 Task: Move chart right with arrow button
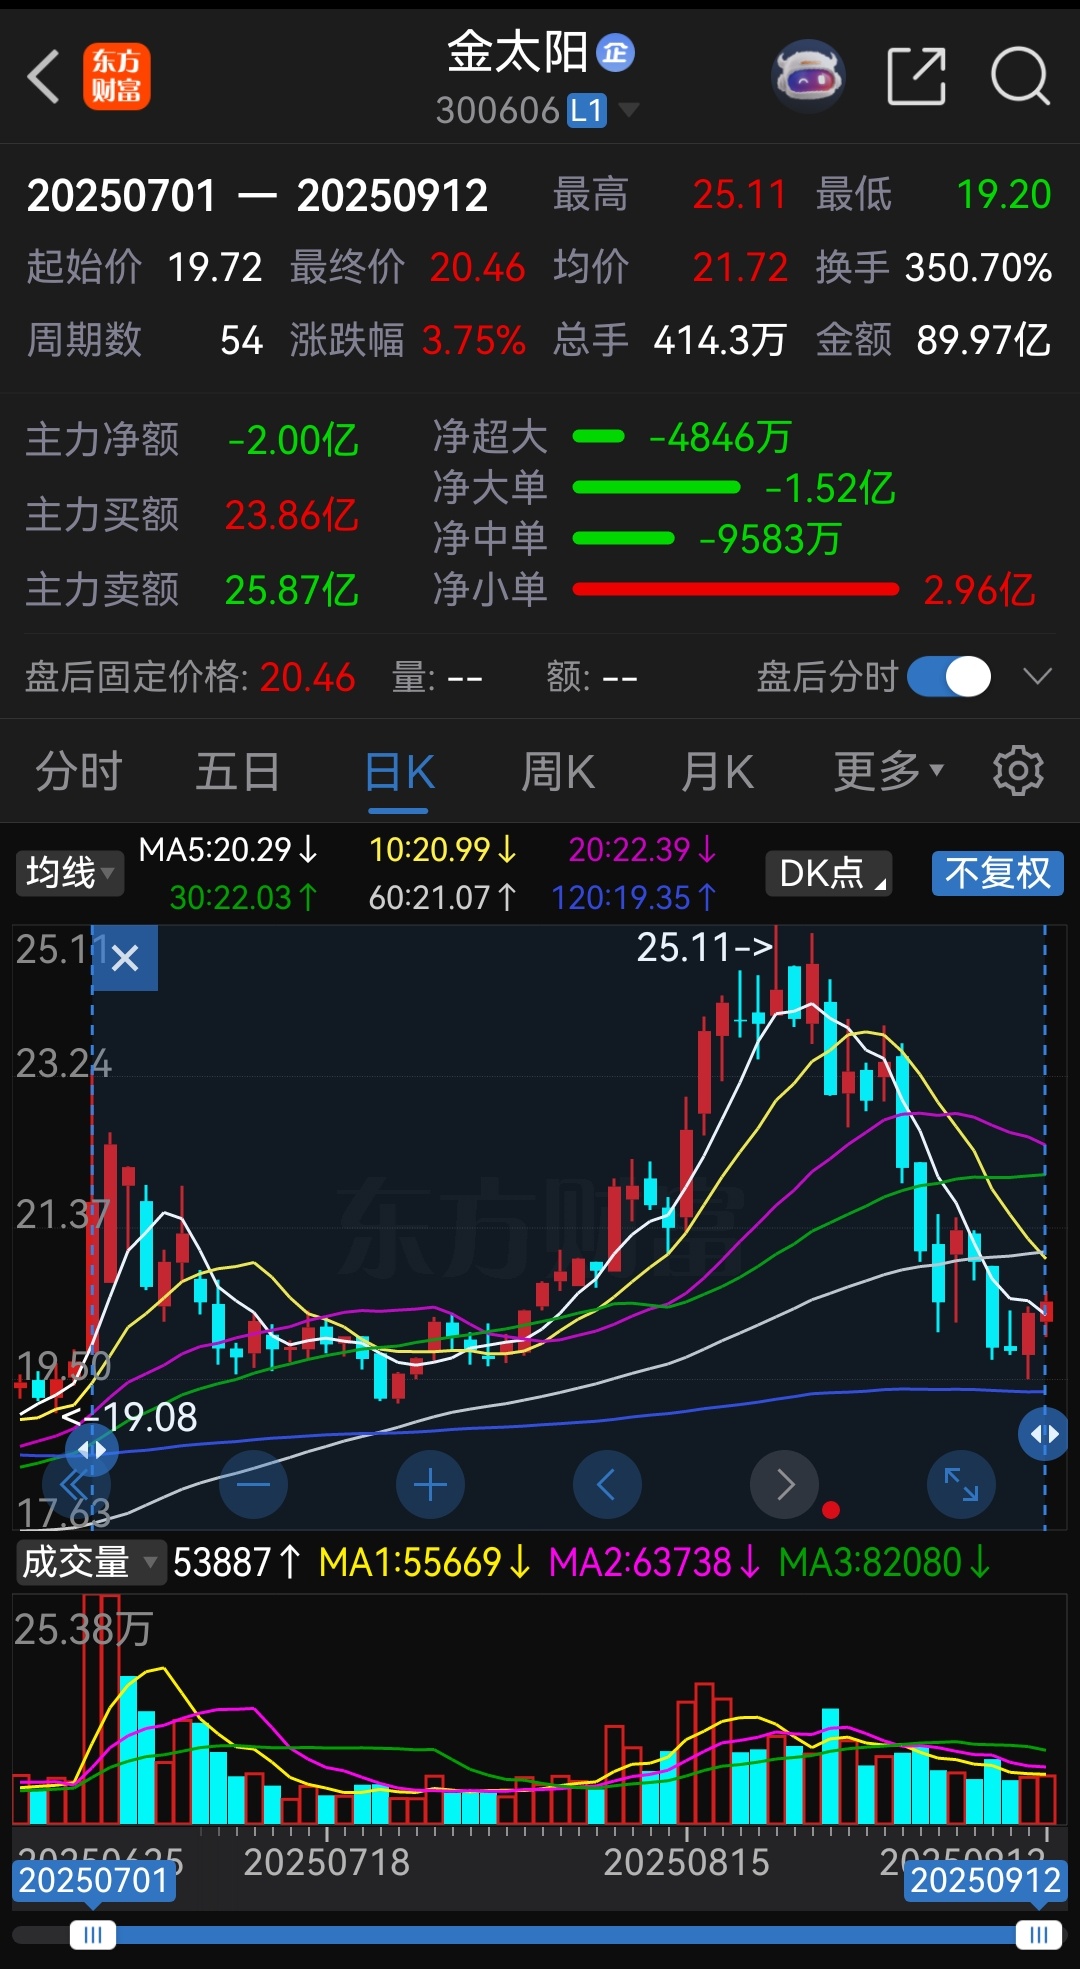coord(784,1484)
